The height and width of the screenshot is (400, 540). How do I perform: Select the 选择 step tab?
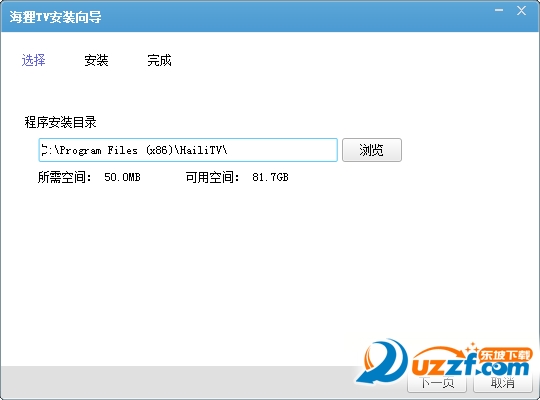[x=33, y=60]
